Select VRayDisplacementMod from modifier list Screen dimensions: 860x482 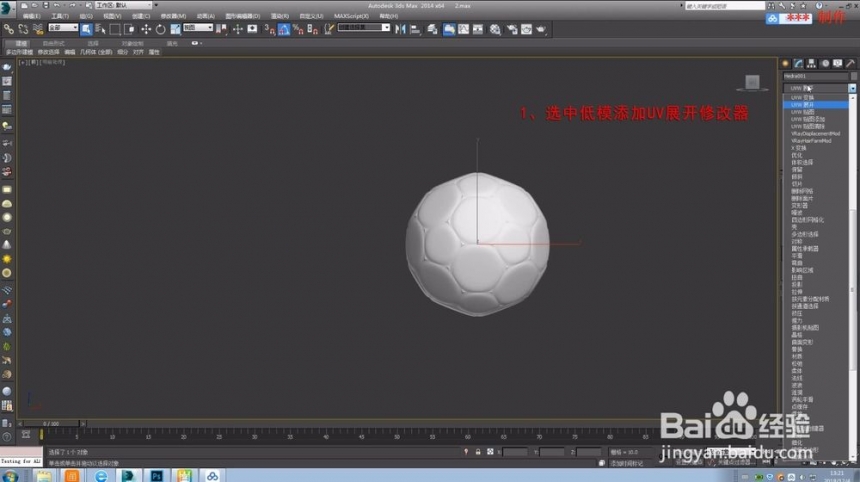point(816,133)
